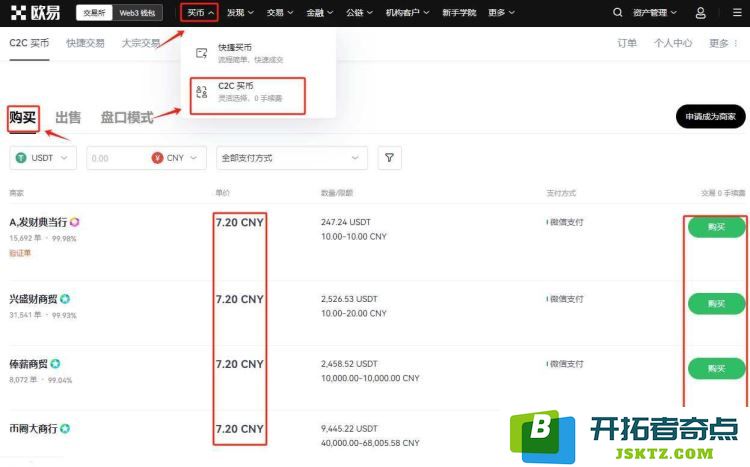
Task: Expand the 资产管理 menu
Action: pos(655,13)
